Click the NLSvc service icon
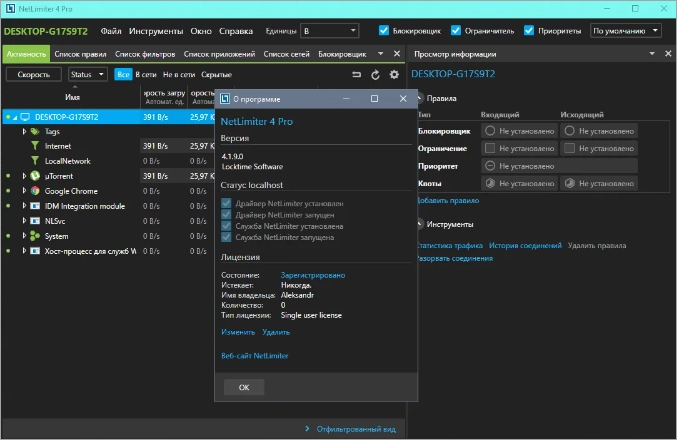Image resolution: width=677 pixels, height=440 pixels. click(35, 221)
